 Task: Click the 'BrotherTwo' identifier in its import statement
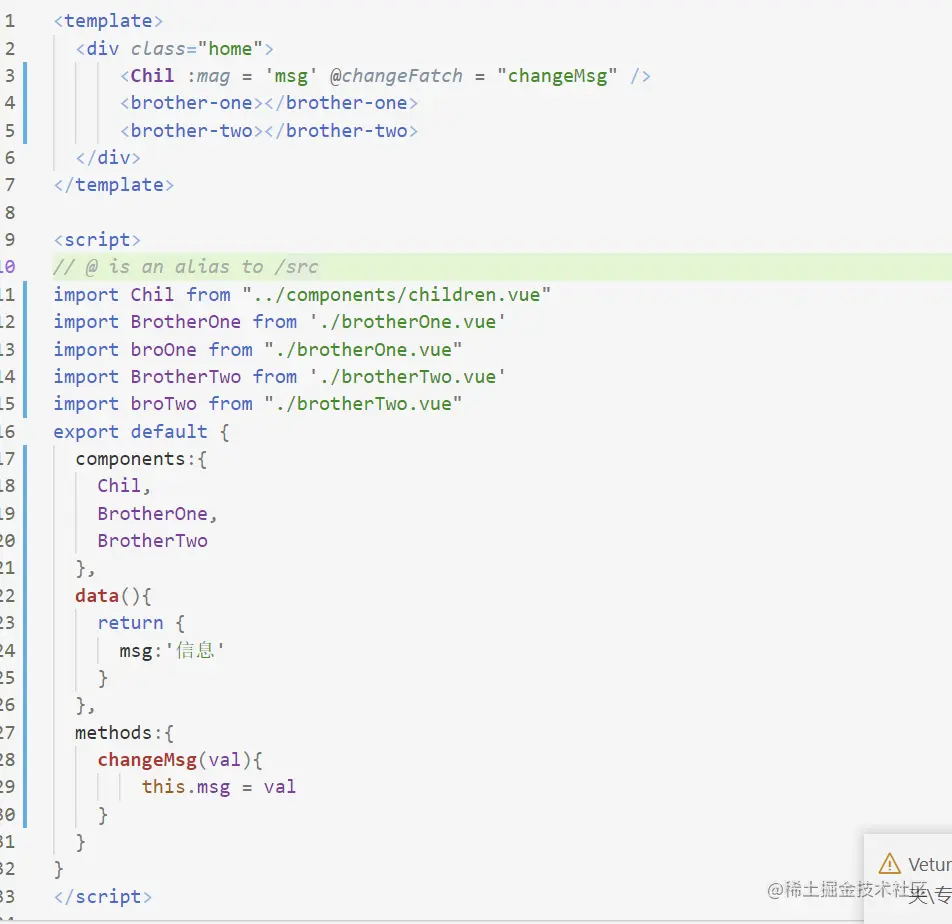pyautogui.click(x=186, y=377)
